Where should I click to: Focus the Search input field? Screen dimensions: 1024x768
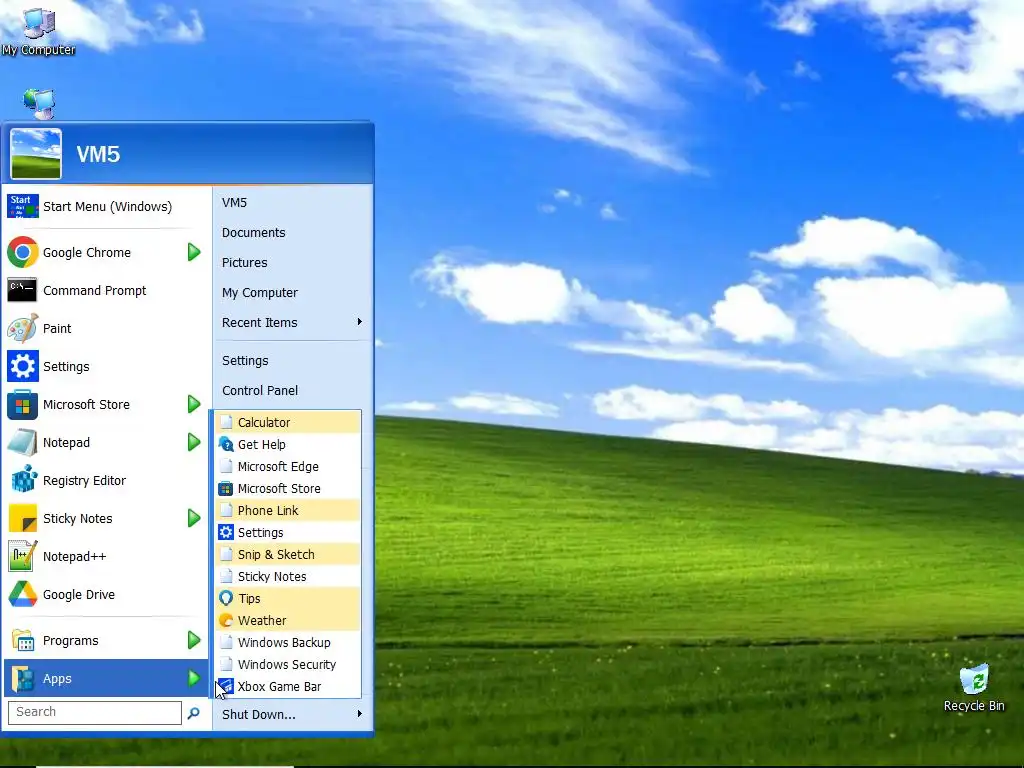95,712
